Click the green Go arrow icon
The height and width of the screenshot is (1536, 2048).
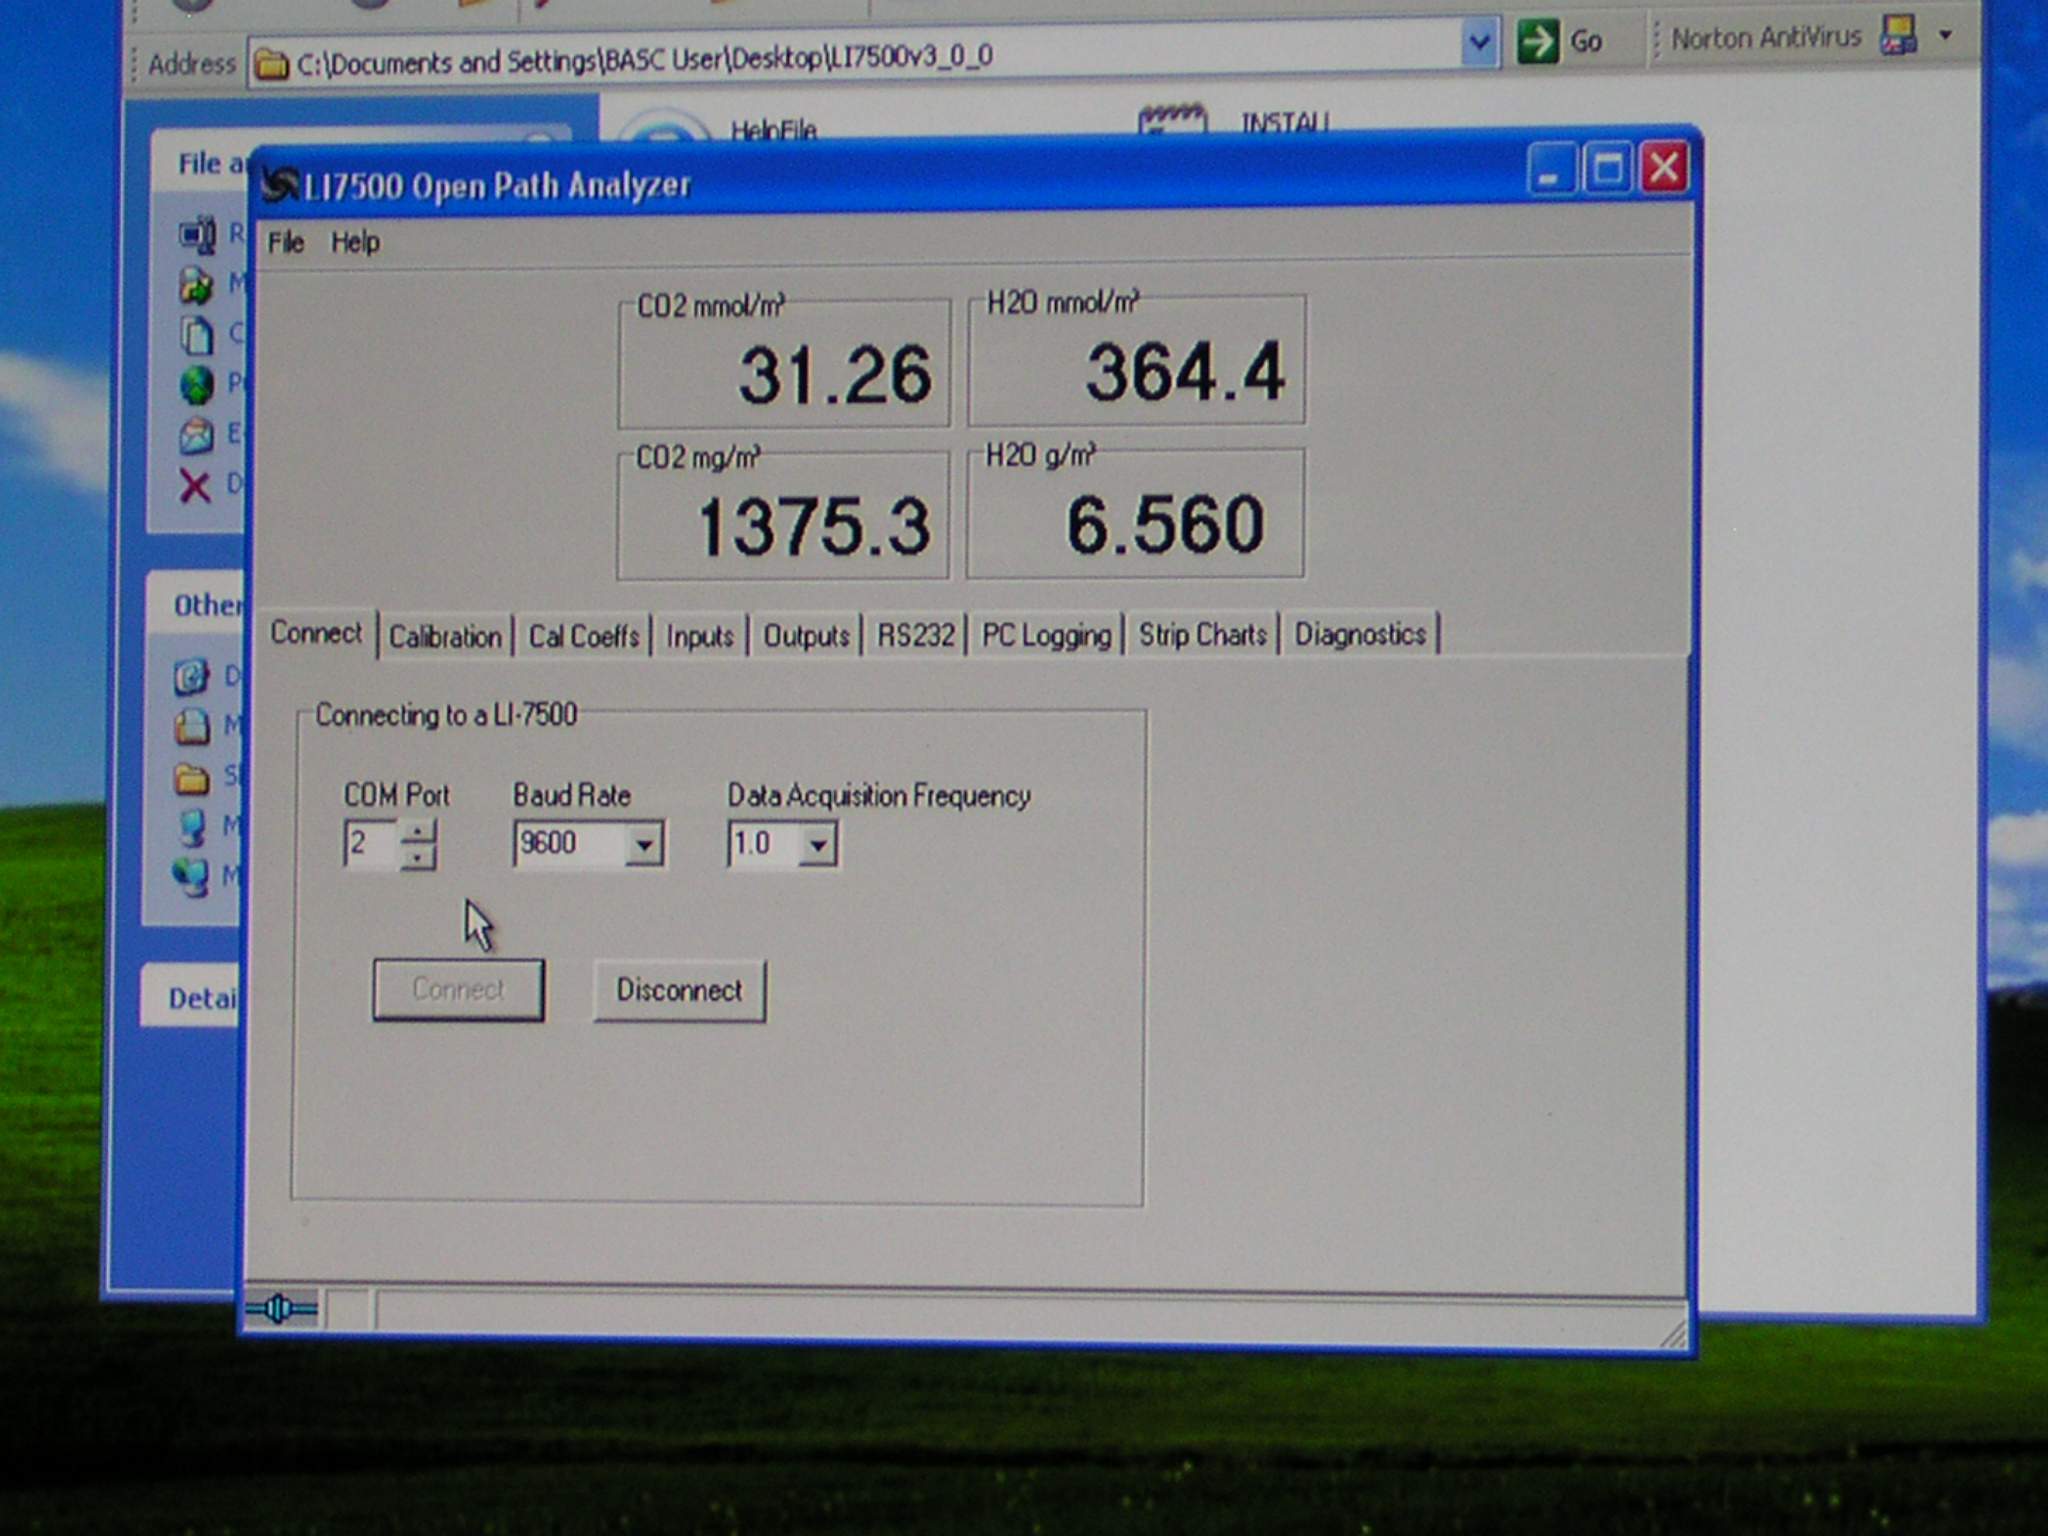(1537, 42)
